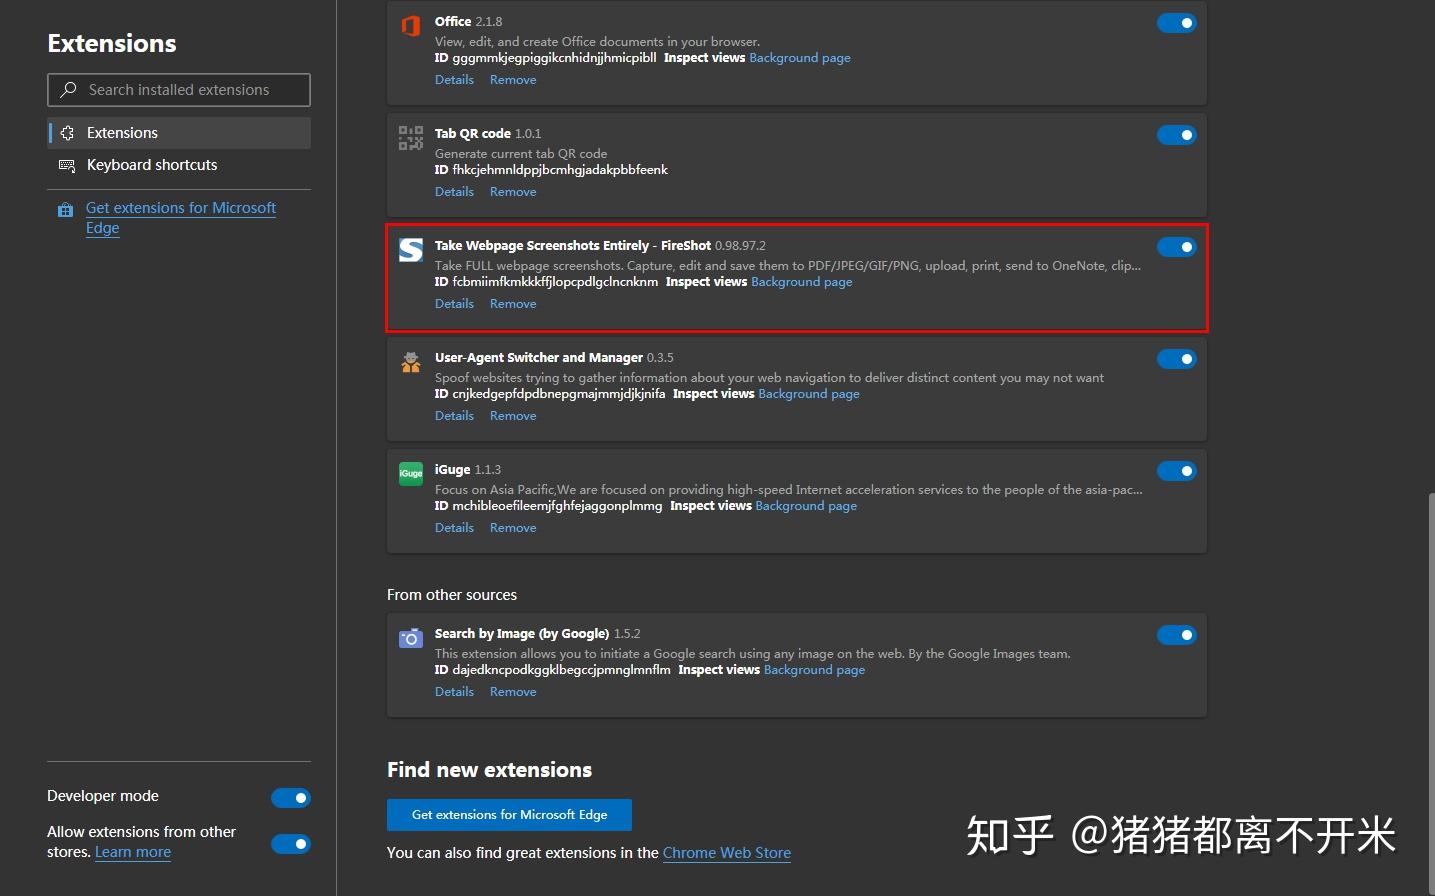The width and height of the screenshot is (1435, 896).
Task: Click the Office extension icon
Action: [410, 26]
